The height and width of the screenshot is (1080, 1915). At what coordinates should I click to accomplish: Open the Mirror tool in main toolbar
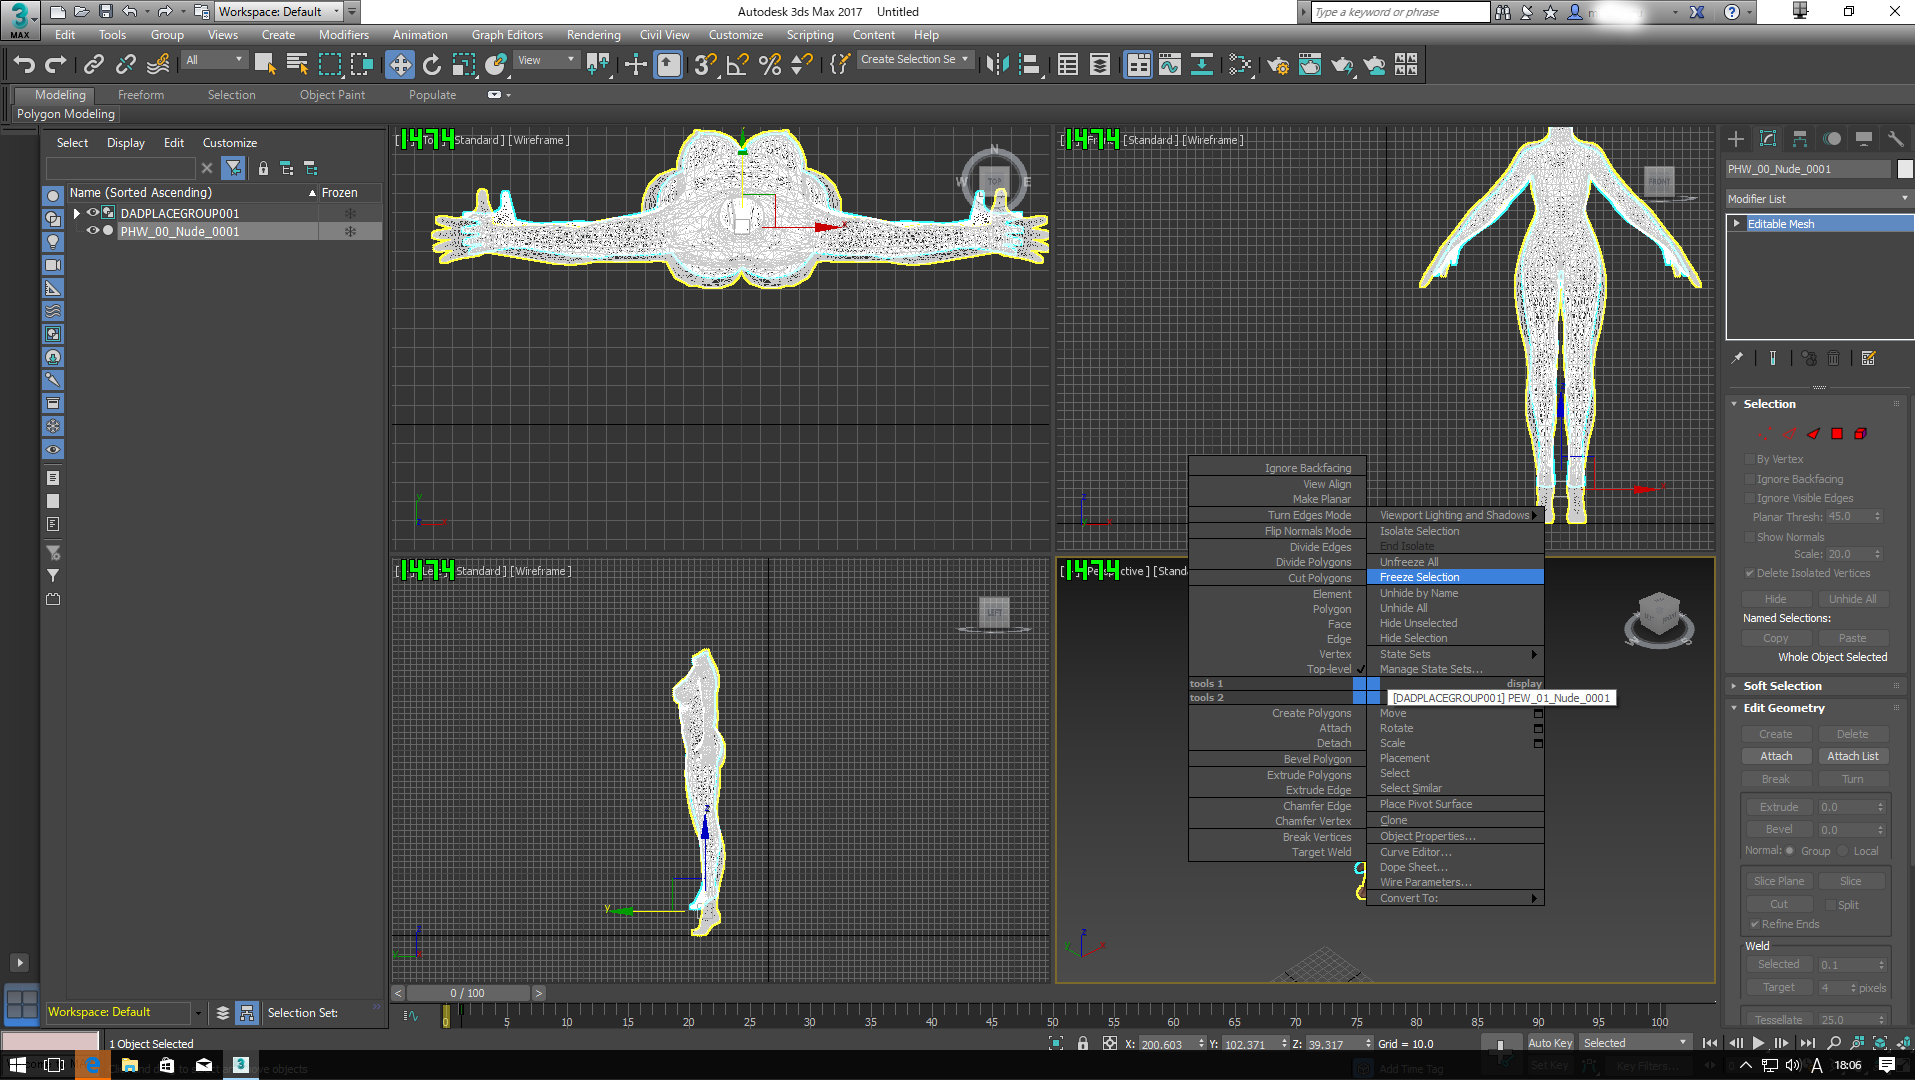pyautogui.click(x=997, y=65)
